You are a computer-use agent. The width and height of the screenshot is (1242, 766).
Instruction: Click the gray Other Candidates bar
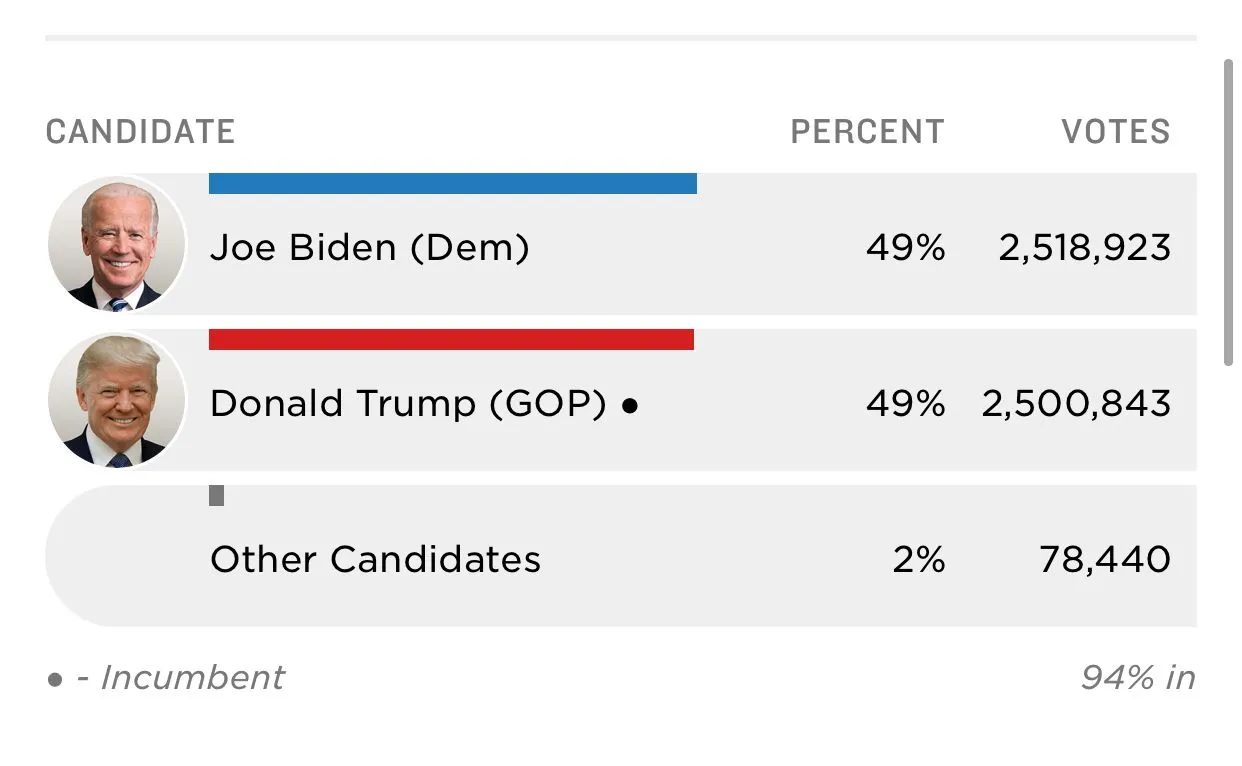pos(216,495)
